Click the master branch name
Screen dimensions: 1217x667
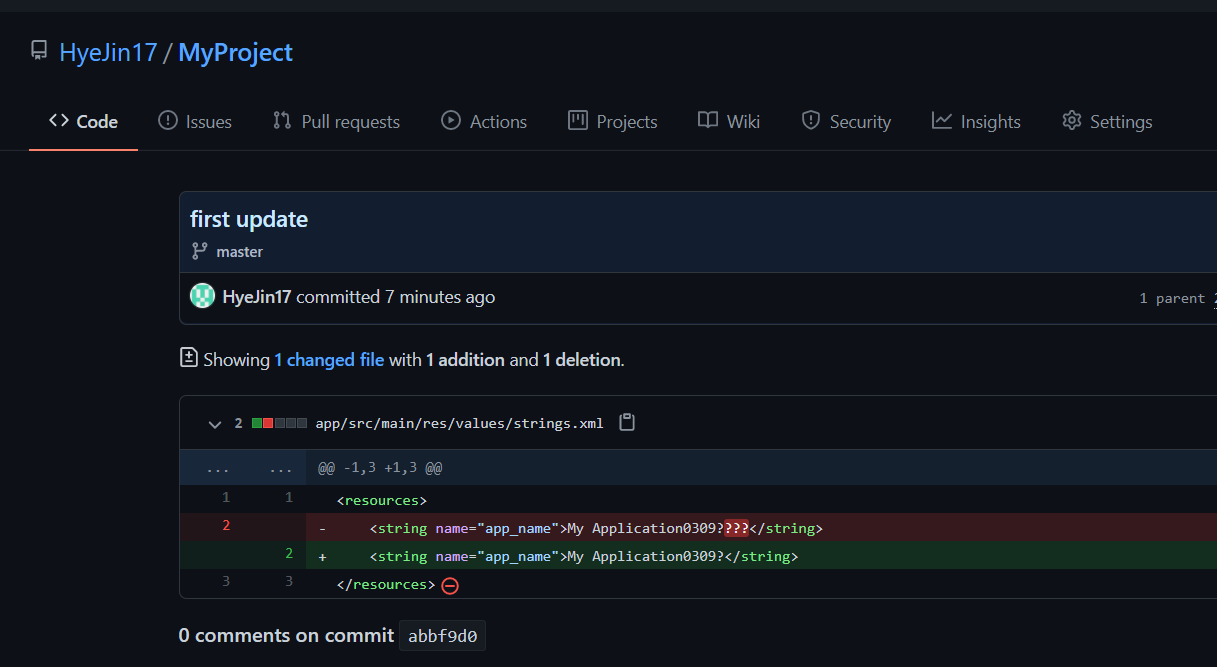coord(240,252)
